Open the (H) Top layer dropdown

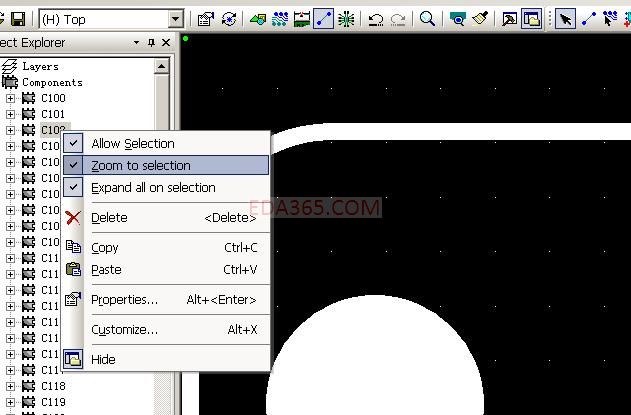click(175, 19)
